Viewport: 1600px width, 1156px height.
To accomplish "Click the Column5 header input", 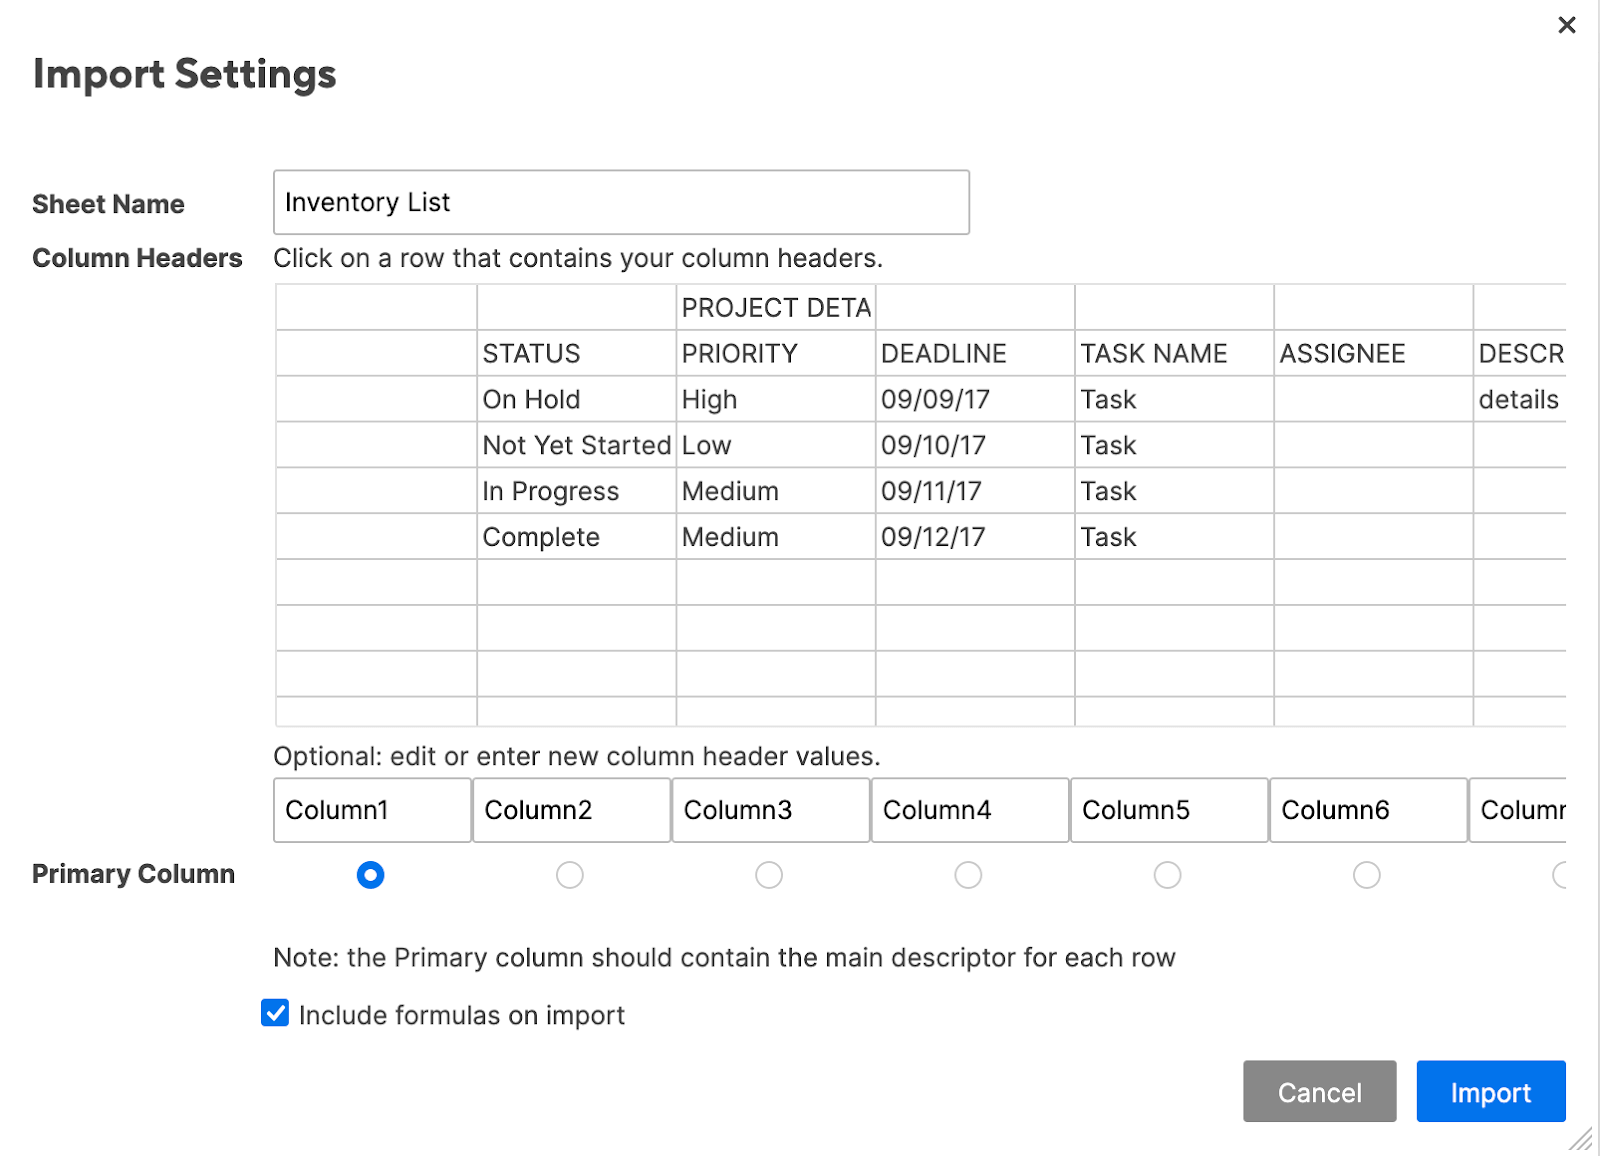I will pyautogui.click(x=1168, y=810).
